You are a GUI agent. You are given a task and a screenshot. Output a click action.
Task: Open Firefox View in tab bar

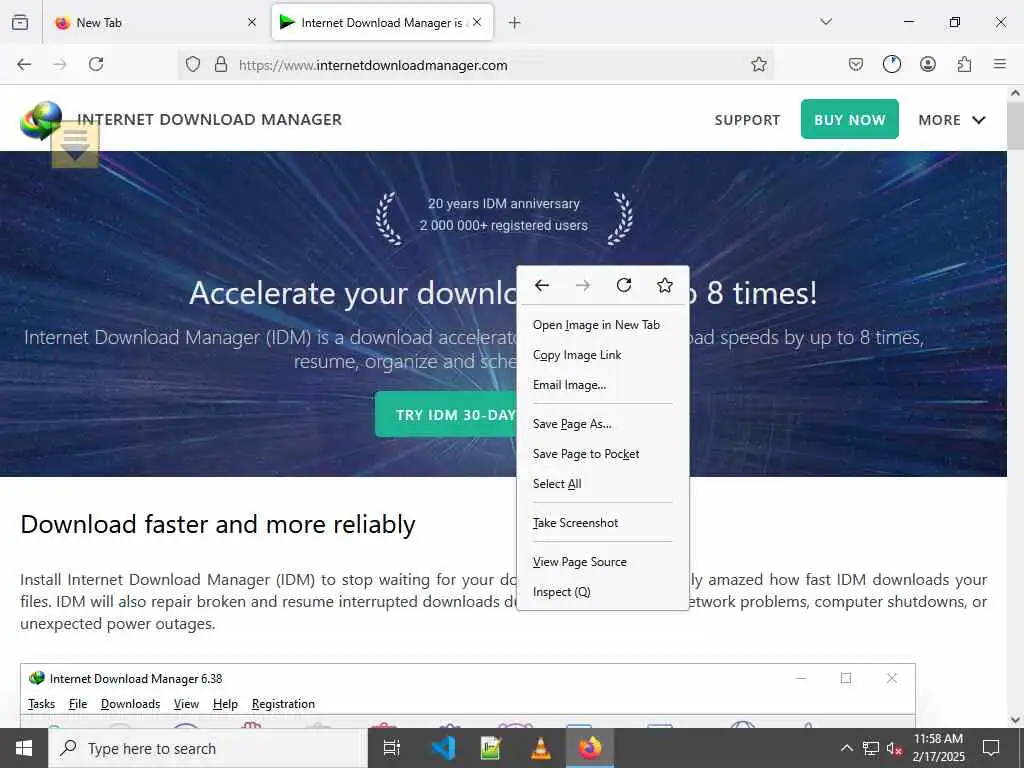tap(20, 22)
